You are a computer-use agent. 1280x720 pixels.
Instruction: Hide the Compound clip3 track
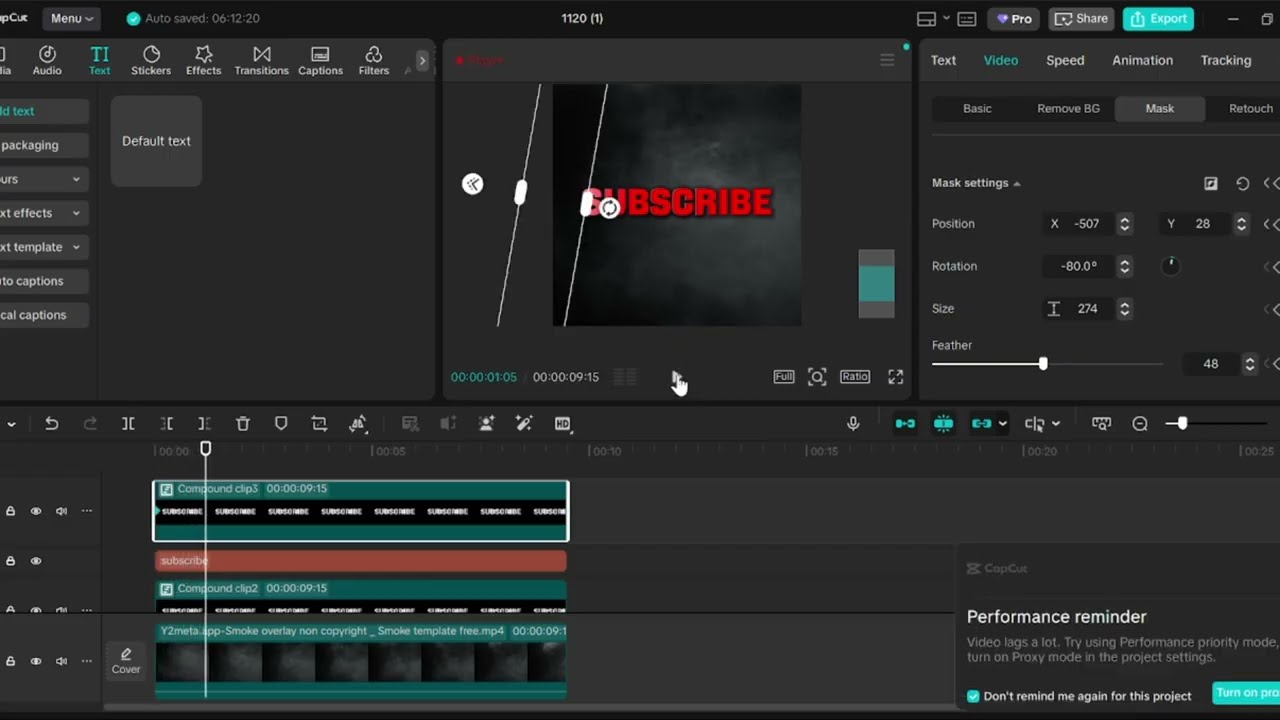pos(36,511)
